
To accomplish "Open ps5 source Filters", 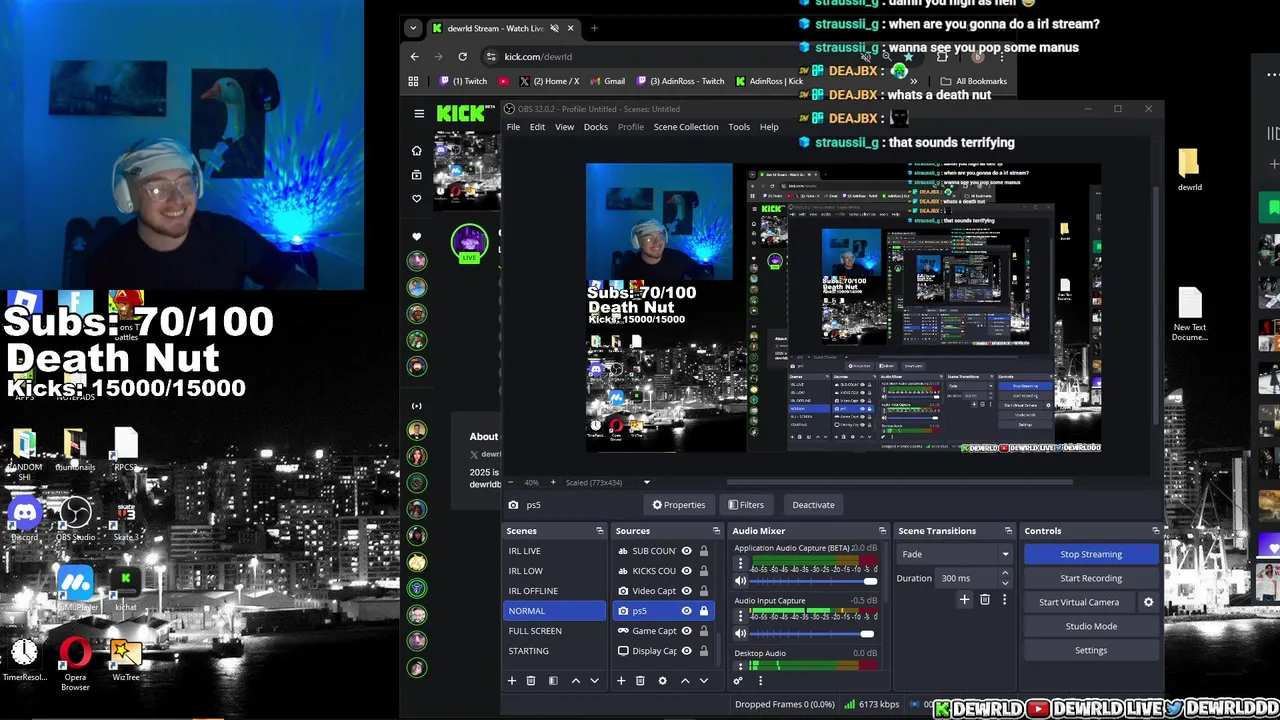I will click(x=746, y=505).
